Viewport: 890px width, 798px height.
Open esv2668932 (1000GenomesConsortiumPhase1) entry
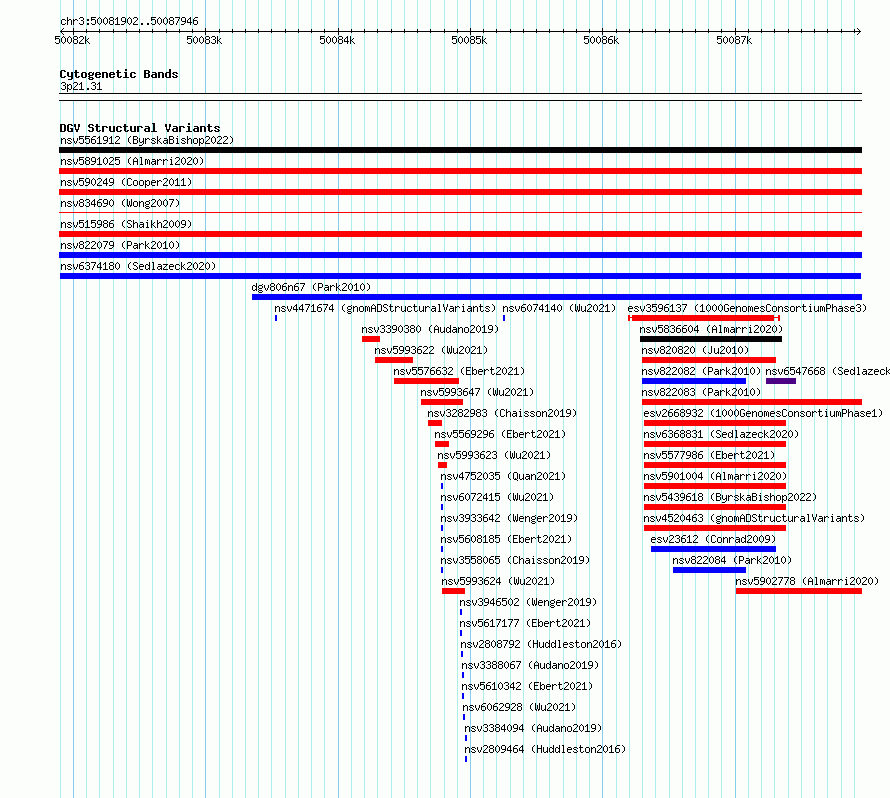[x=763, y=413]
